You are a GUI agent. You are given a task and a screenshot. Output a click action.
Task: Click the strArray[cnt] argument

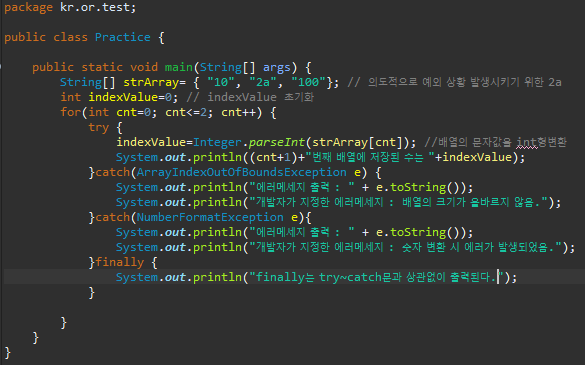[x=357, y=142]
